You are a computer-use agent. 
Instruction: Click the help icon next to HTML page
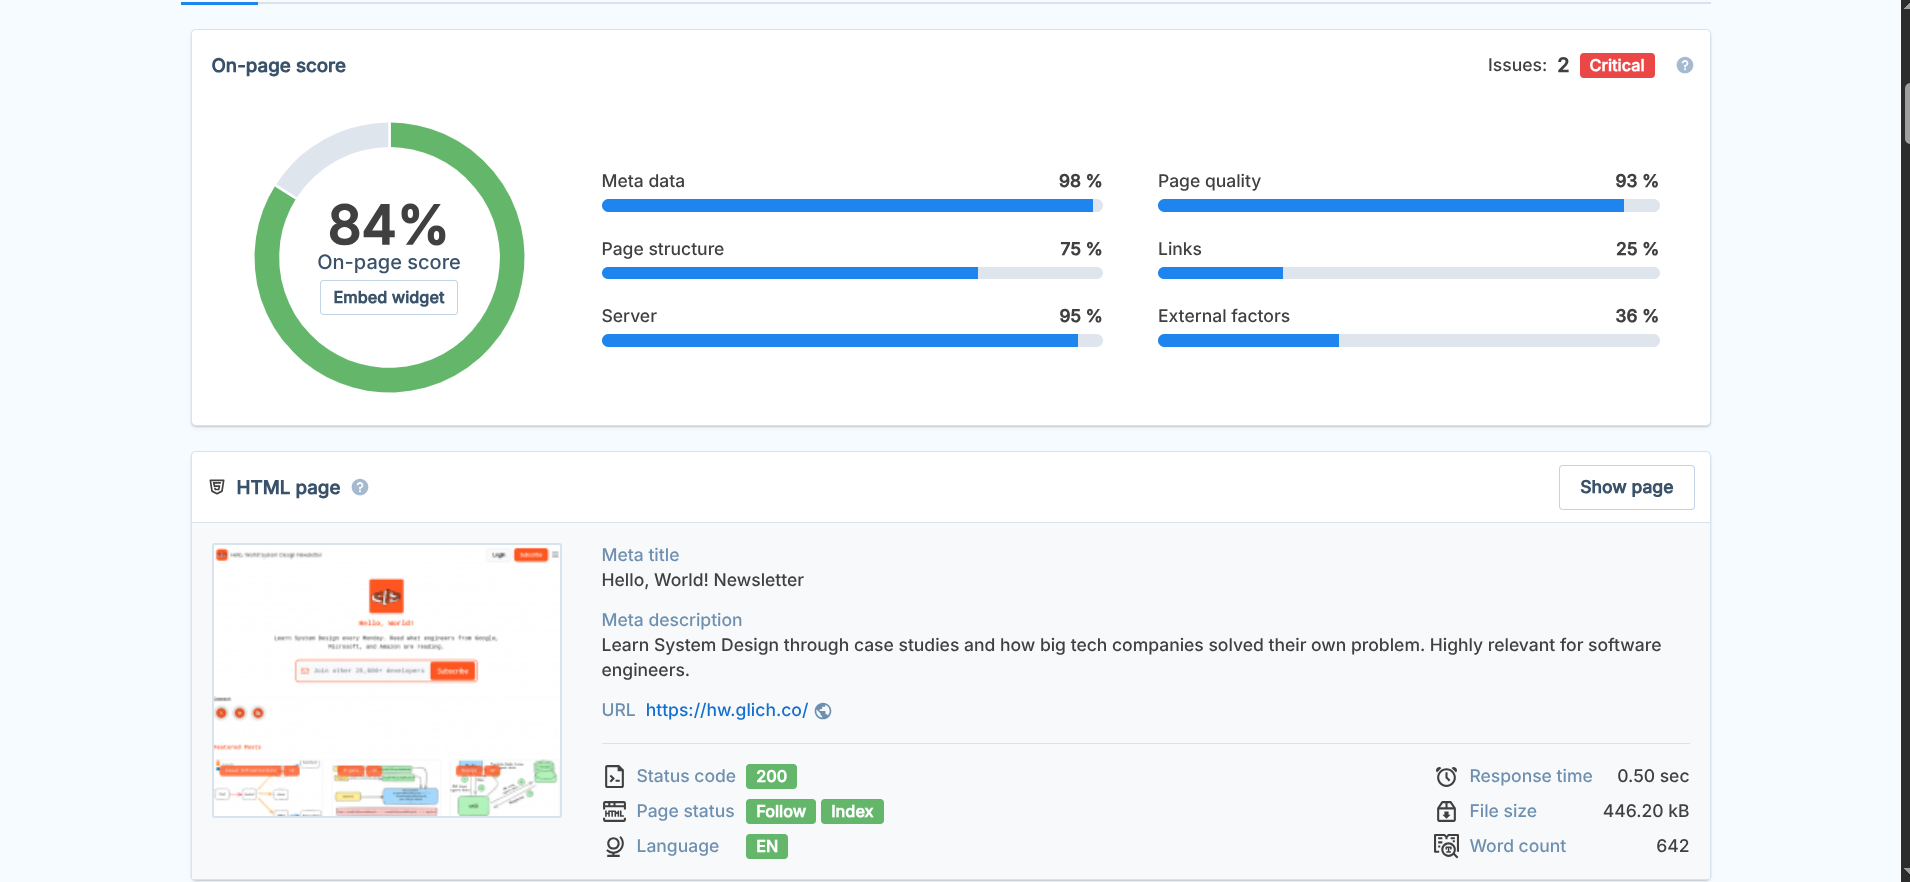tap(360, 487)
